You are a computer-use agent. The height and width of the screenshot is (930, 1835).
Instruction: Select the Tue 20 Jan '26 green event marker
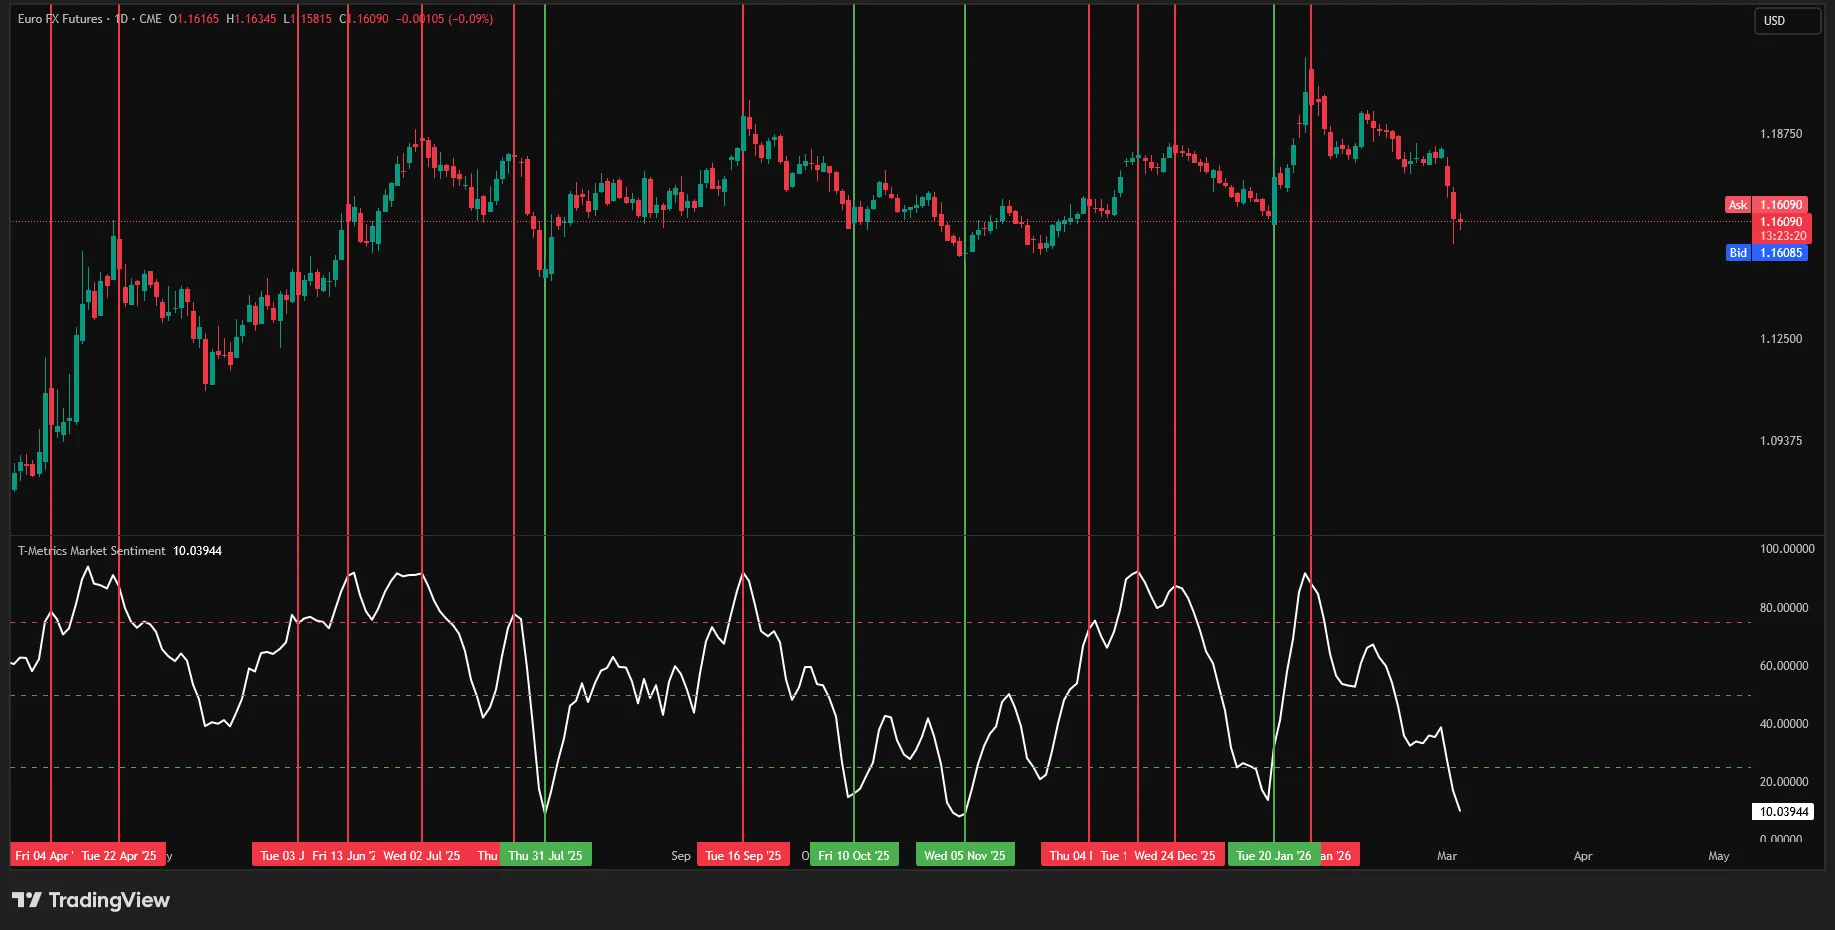click(x=1275, y=855)
